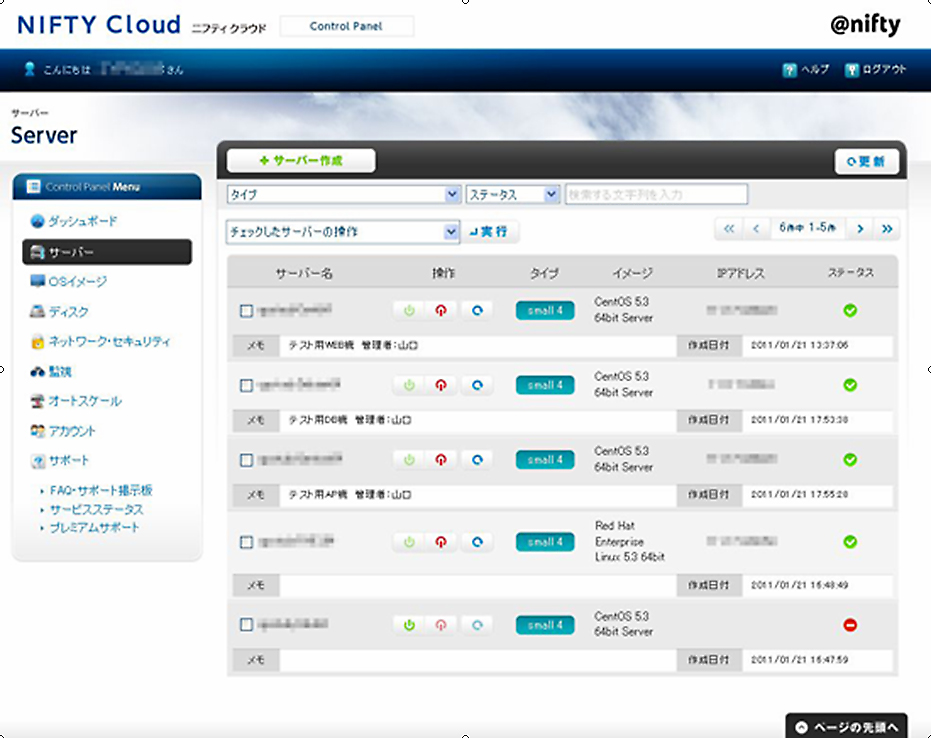Viewport: 931px width, 738px height.
Task: Click the red power-off icon for the Red Hat server
Action: 441,542
